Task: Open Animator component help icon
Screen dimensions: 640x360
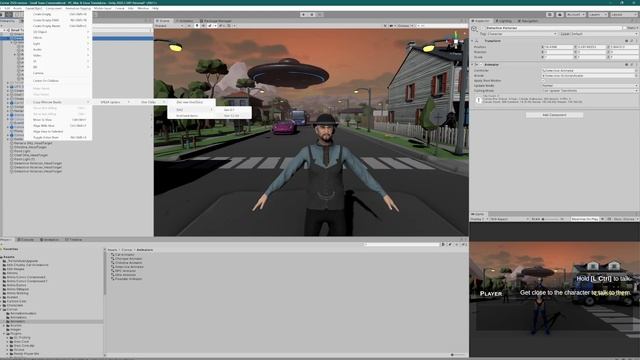Action: click(627, 64)
